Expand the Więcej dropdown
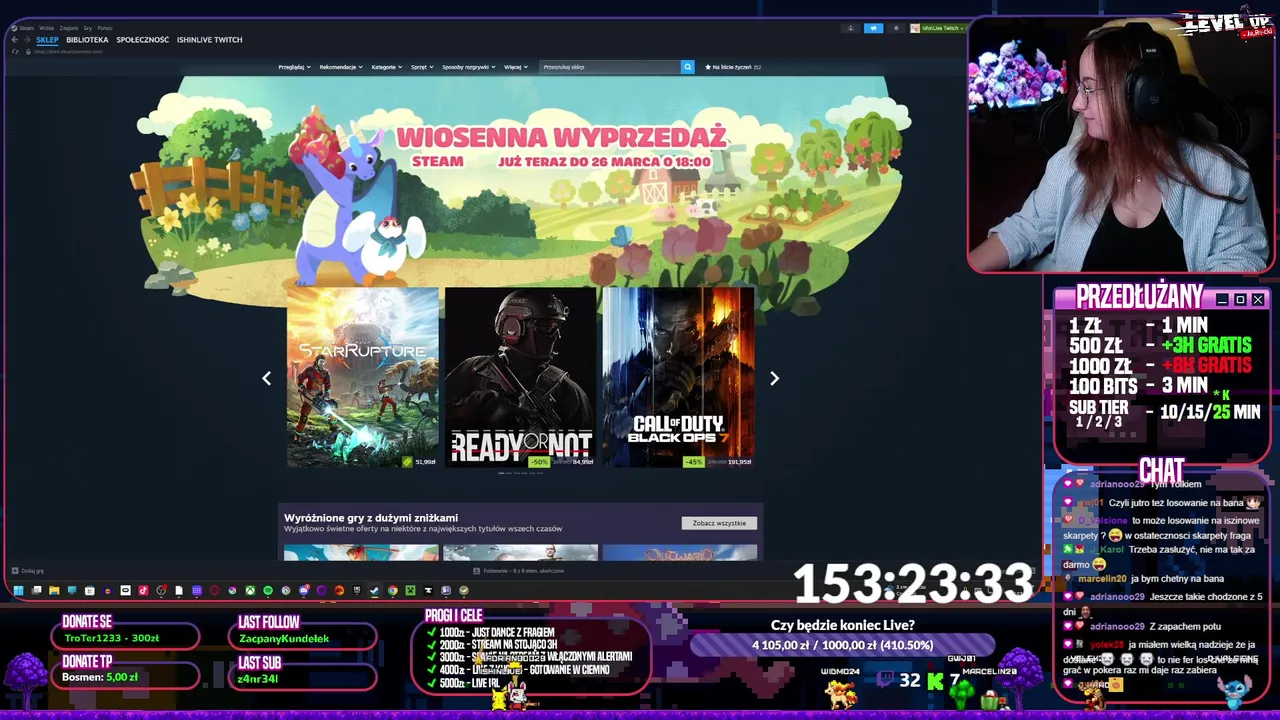The width and height of the screenshot is (1280, 720). 516,67
